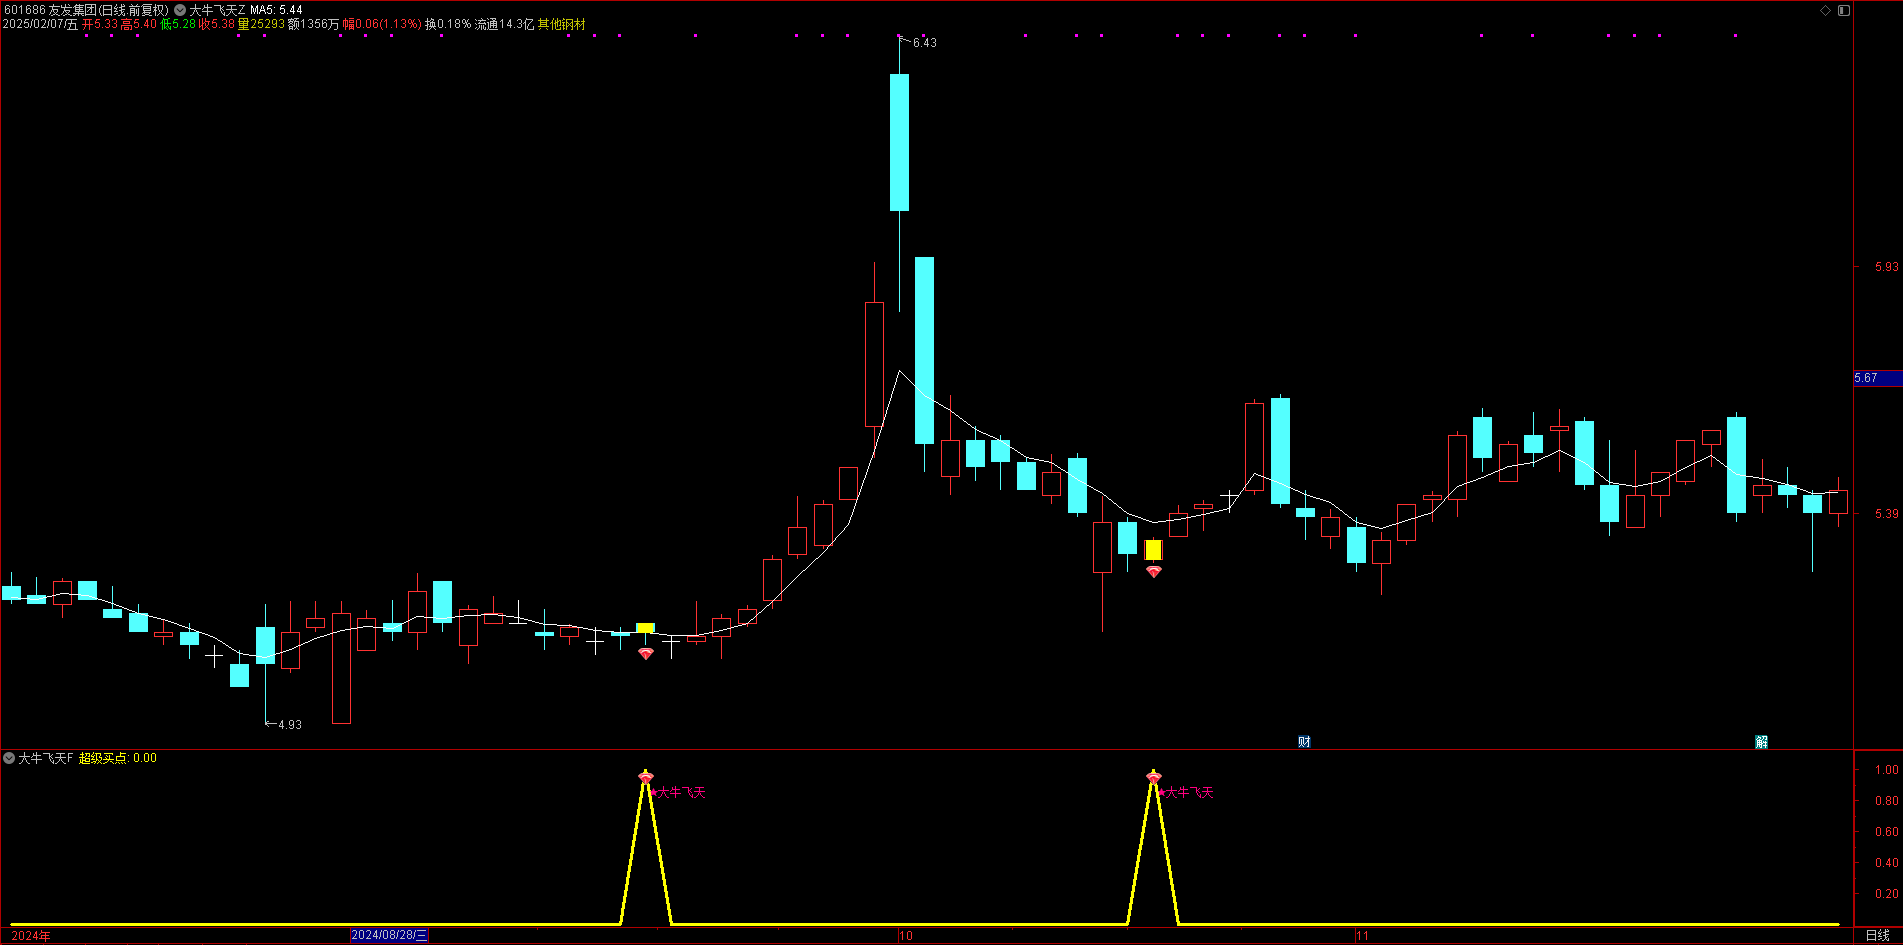The height and width of the screenshot is (945, 1903).
Task: Click the highlighted date 2024/08/28/三 on the time axis
Action: [389, 936]
